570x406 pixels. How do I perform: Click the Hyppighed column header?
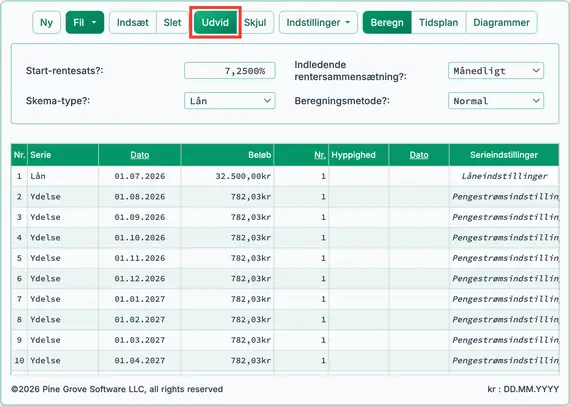point(359,155)
